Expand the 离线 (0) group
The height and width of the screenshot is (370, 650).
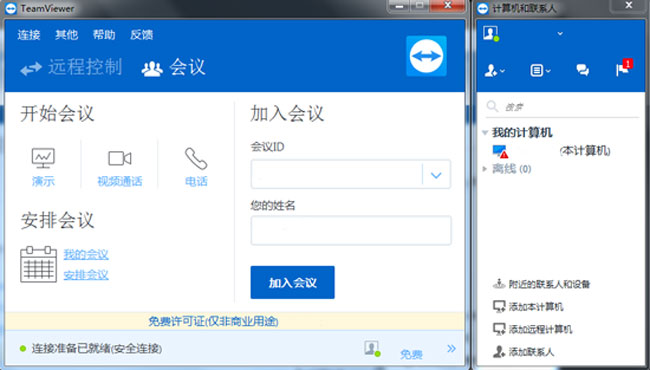[x=484, y=169]
